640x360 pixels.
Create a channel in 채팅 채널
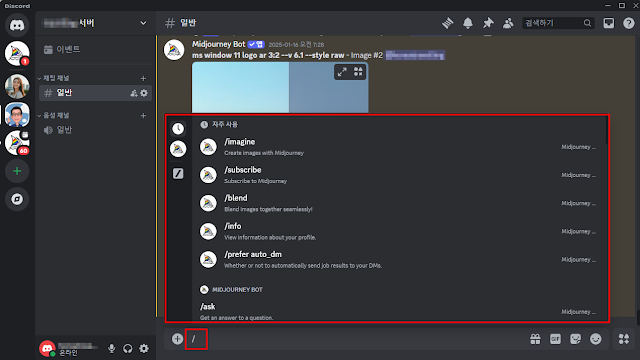tap(143, 78)
